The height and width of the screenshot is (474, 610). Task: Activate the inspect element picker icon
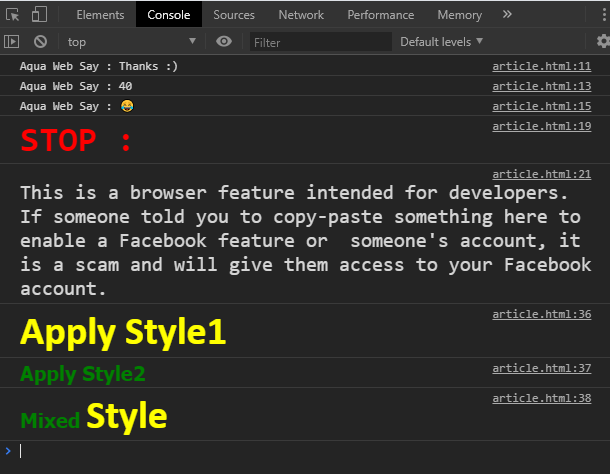12,15
